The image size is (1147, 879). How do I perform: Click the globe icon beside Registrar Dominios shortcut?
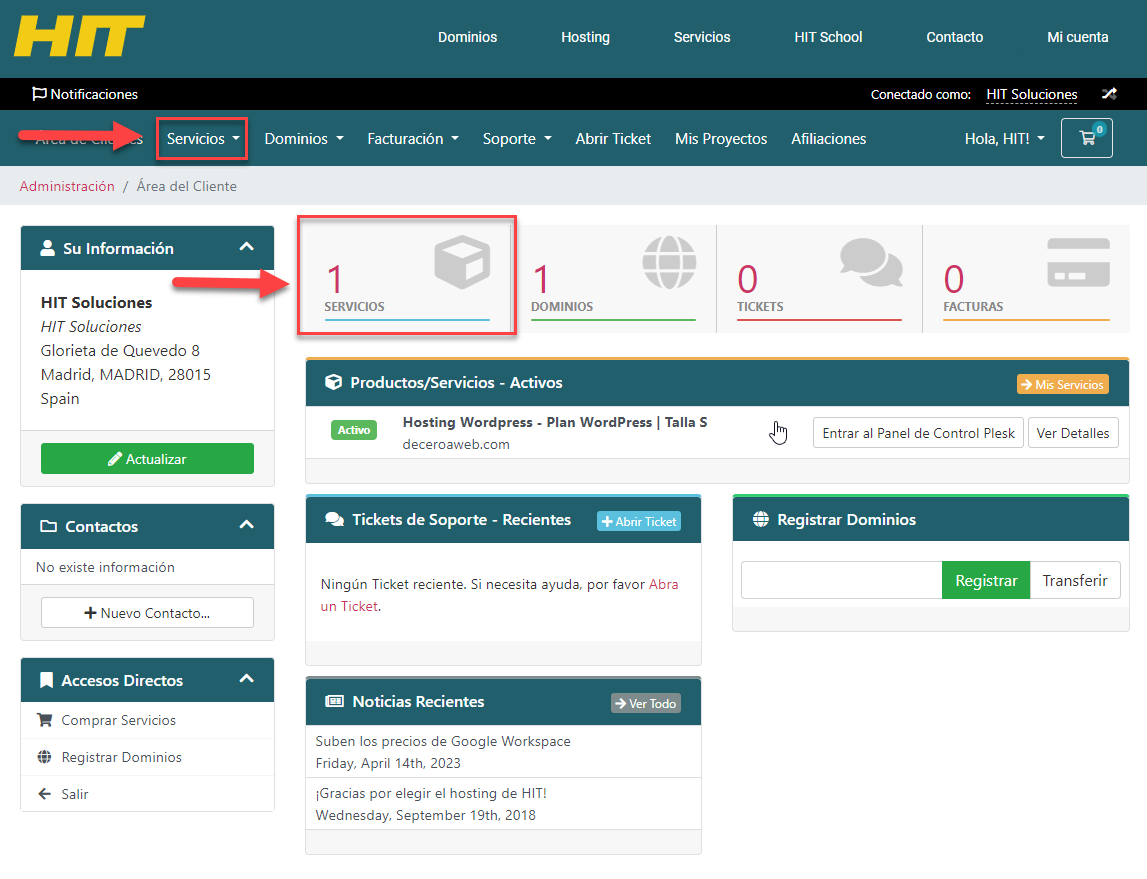coord(45,757)
